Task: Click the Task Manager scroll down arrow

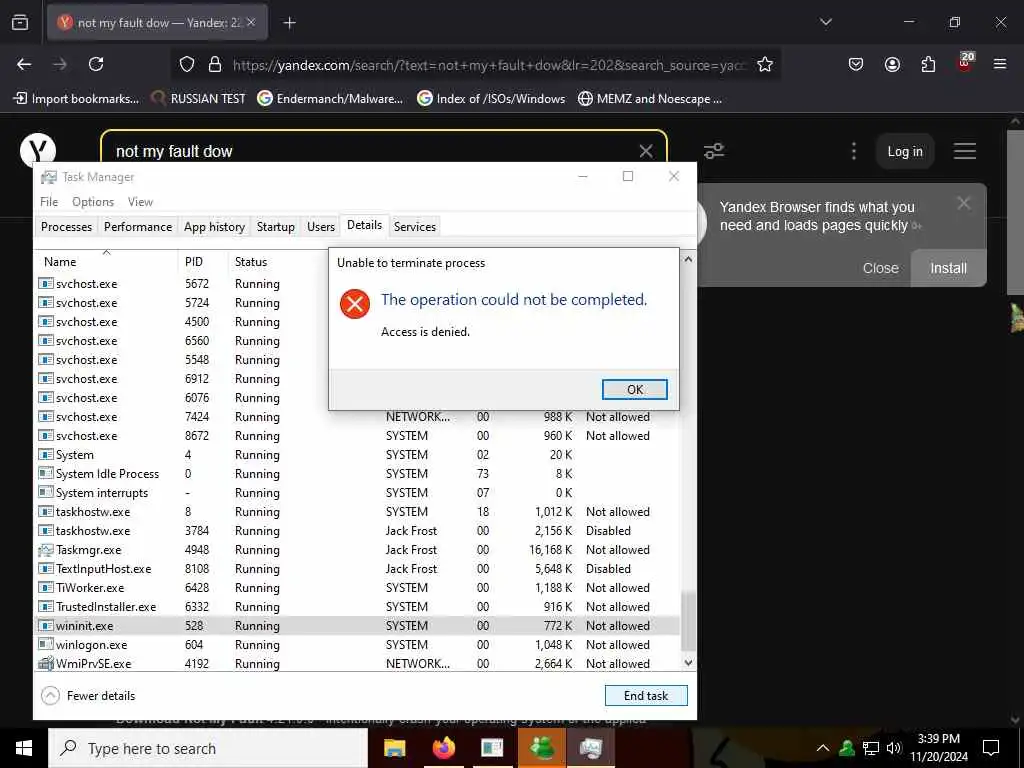Action: 688,663
